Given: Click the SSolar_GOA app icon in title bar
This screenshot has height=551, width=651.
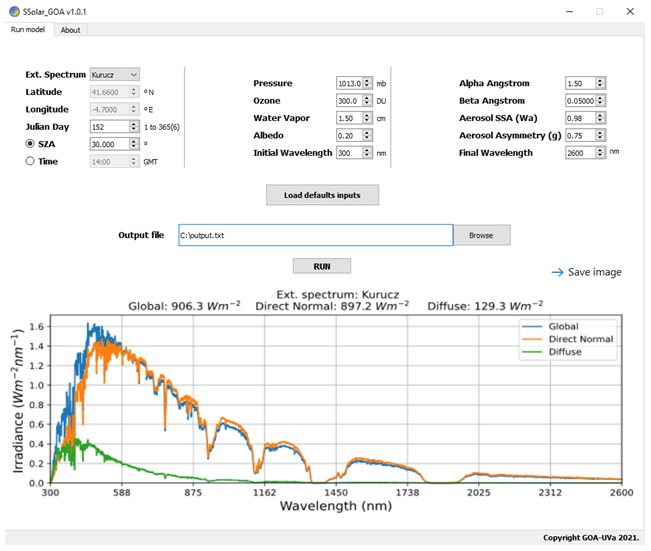Looking at the screenshot, I should (x=12, y=11).
